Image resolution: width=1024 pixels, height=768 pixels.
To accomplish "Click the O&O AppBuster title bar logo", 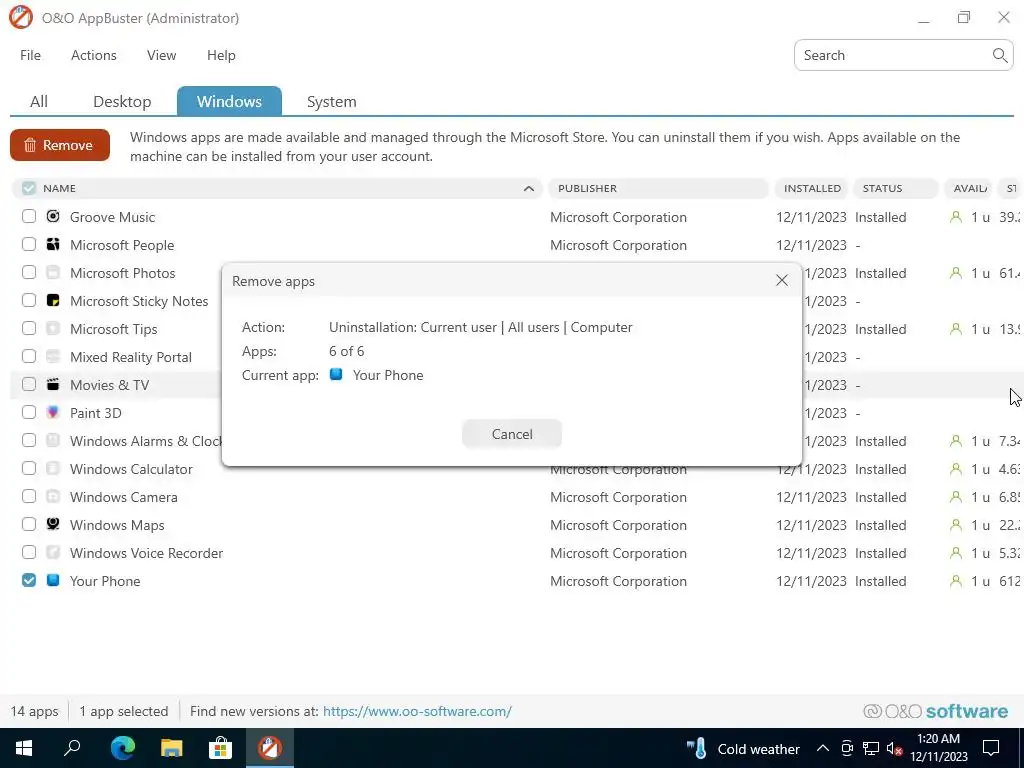I will pyautogui.click(x=21, y=18).
